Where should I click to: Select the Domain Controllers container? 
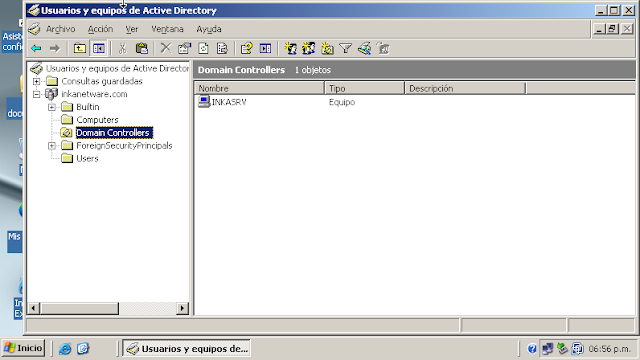(113, 133)
